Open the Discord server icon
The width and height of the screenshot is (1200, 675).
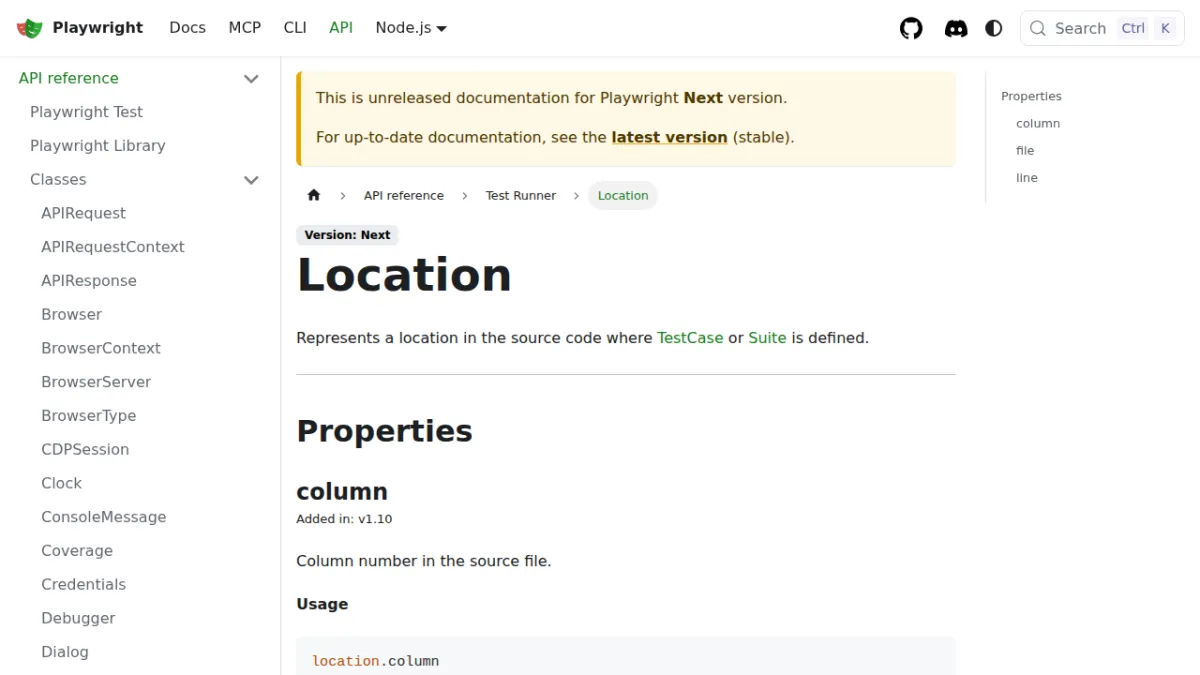[956, 28]
